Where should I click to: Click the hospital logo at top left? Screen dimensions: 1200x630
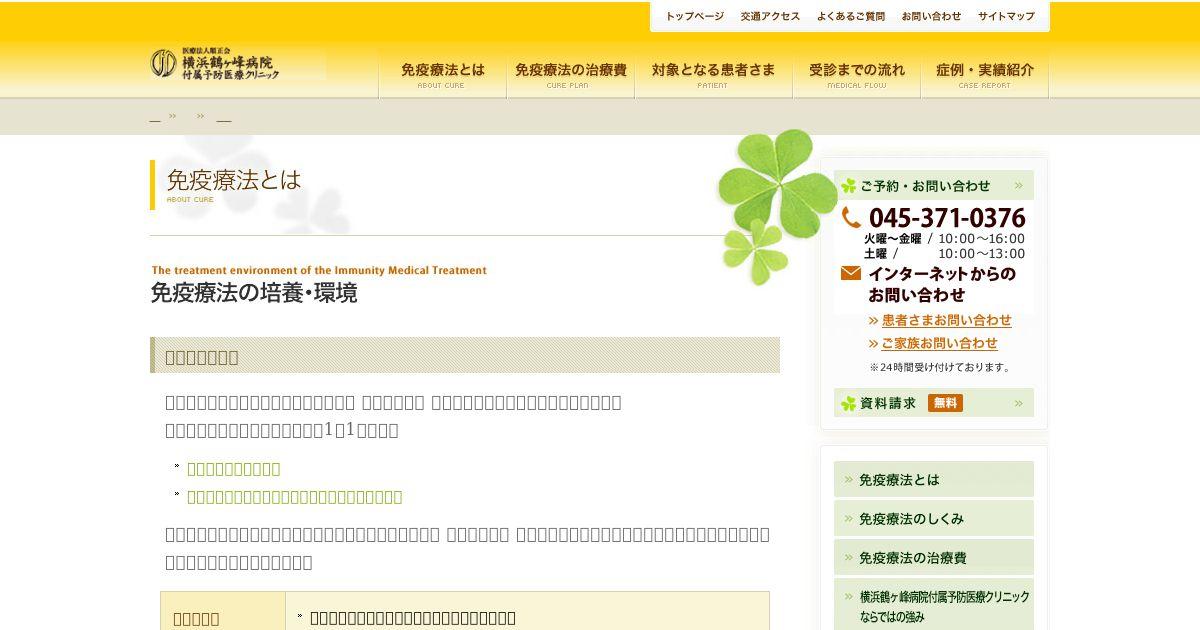(215, 64)
